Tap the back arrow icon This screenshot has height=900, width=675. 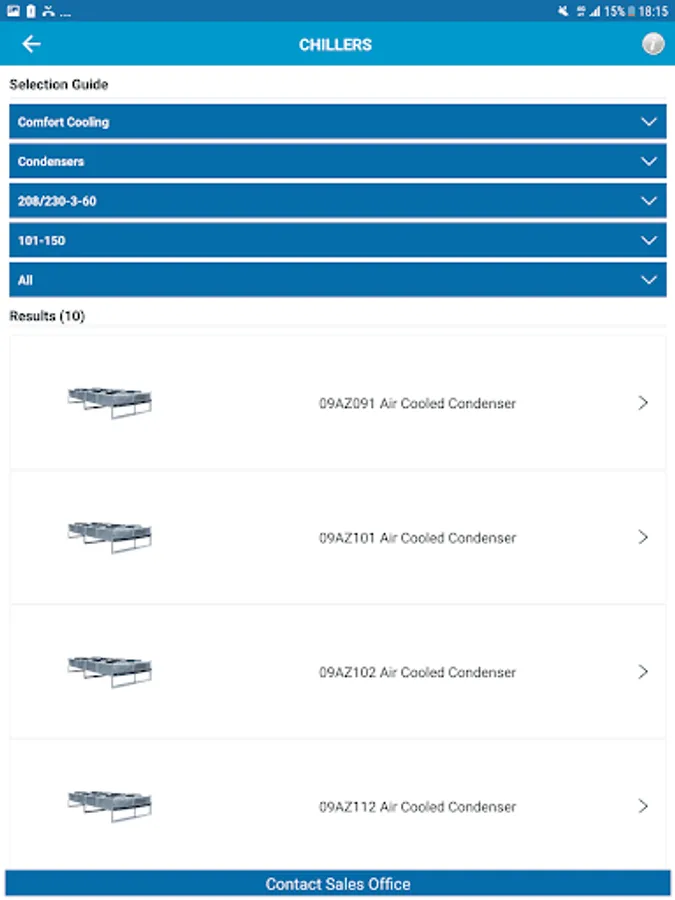[x=32, y=44]
